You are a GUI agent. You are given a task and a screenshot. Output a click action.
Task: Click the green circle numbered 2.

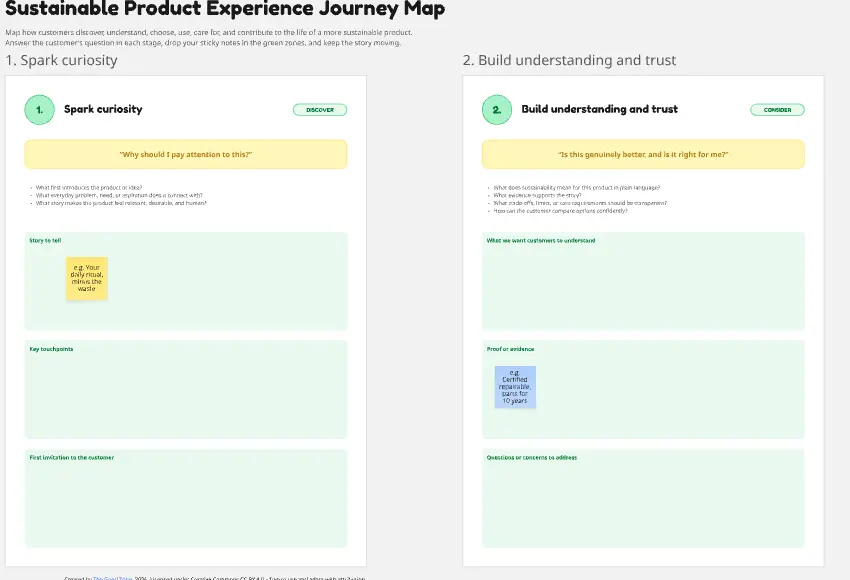(x=497, y=109)
